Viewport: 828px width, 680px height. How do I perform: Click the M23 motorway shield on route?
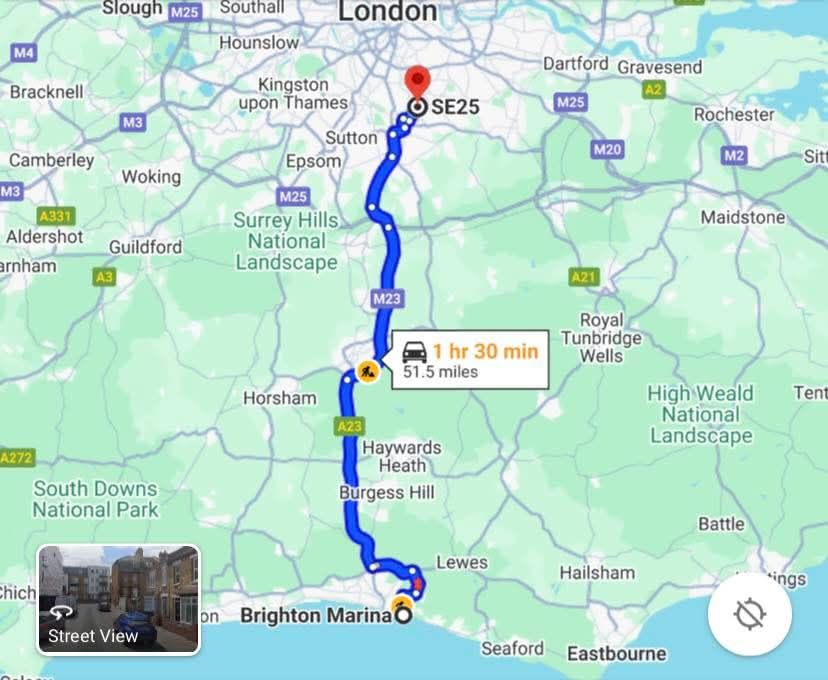(x=387, y=299)
